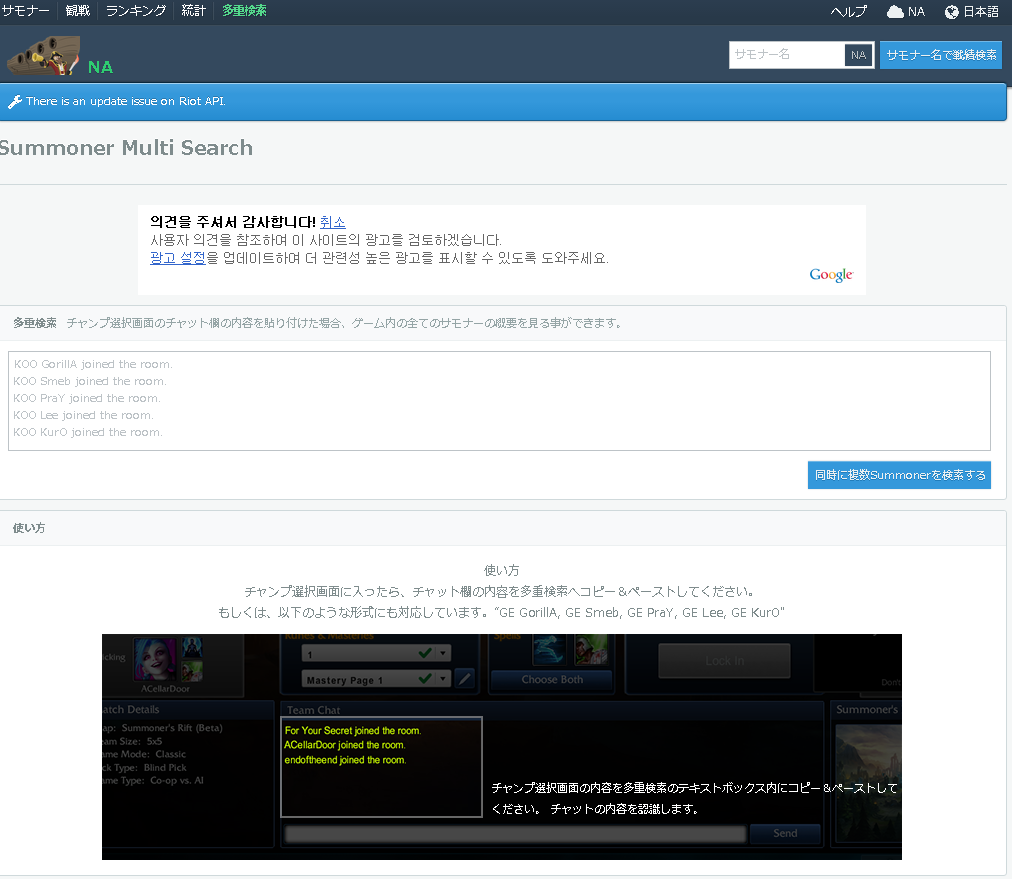This screenshot has height=879, width=1012.
Task: Click the Google logo in the ad
Action: tap(831, 275)
